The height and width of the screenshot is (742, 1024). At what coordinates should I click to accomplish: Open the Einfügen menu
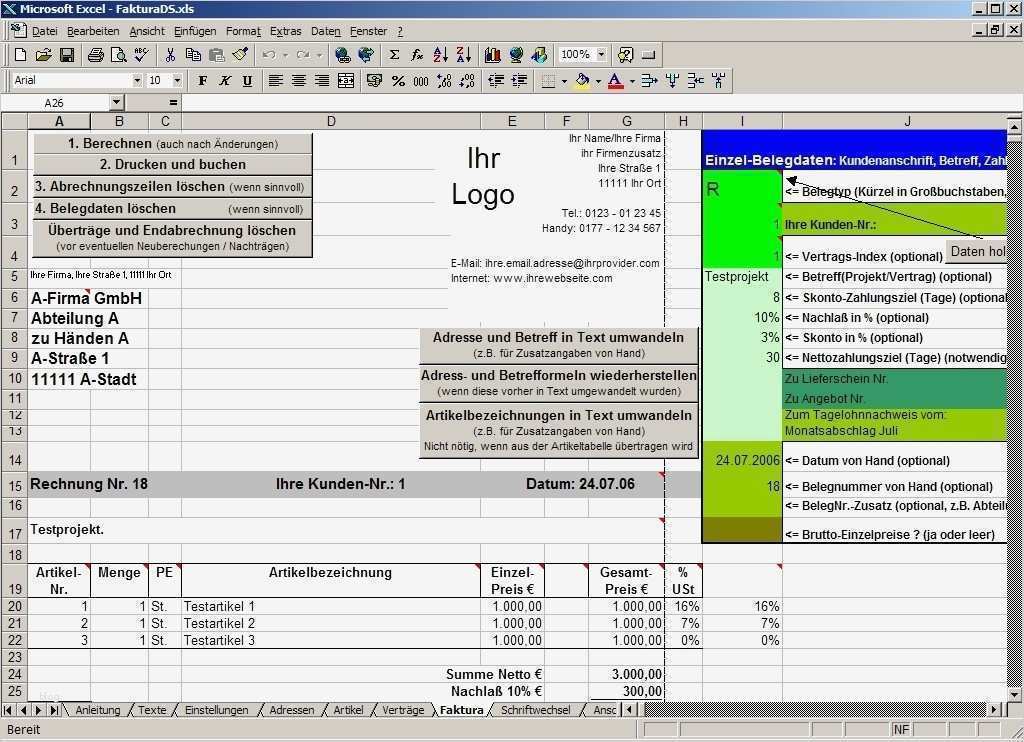coord(195,32)
